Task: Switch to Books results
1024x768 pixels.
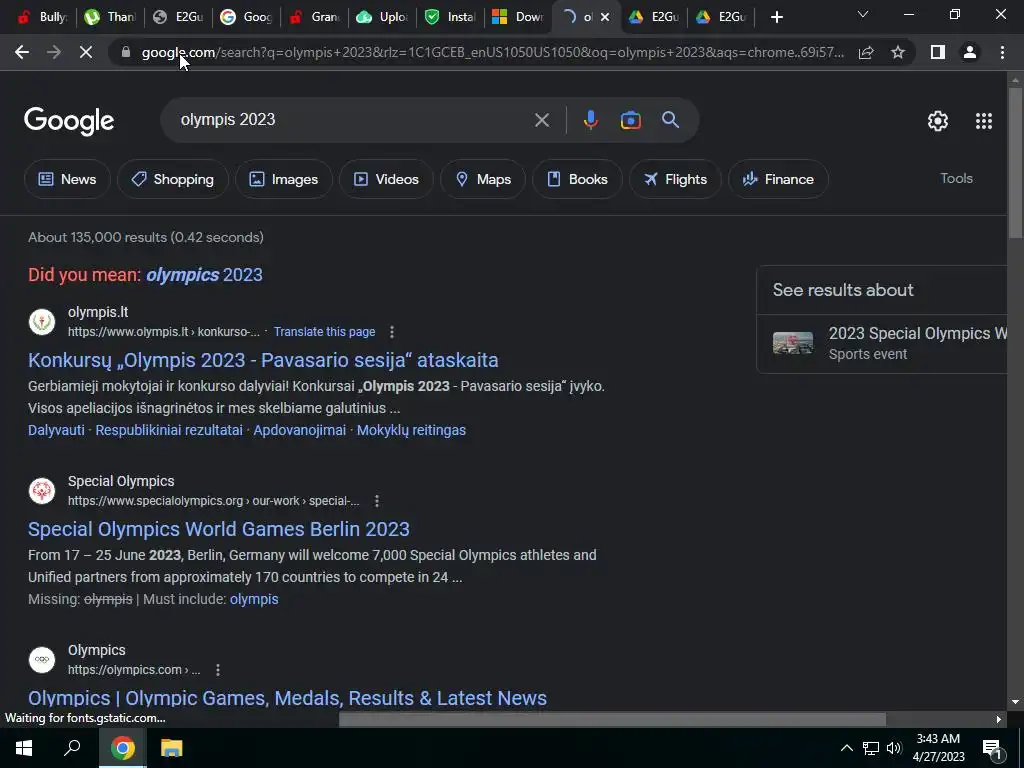Action: [x=577, y=179]
